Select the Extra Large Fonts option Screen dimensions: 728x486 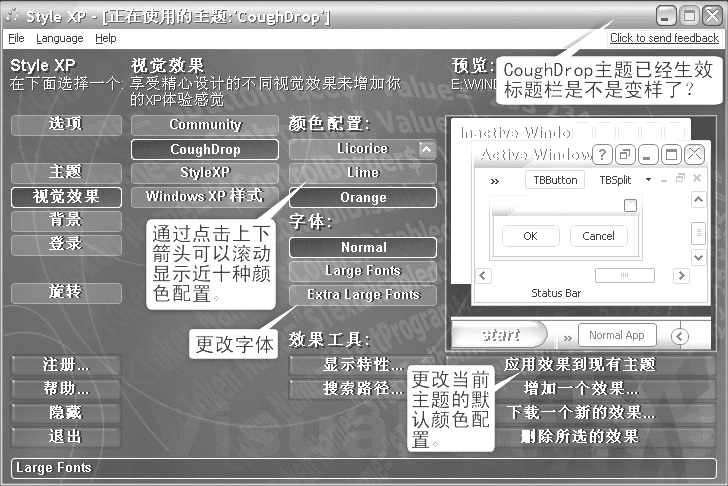point(363,295)
